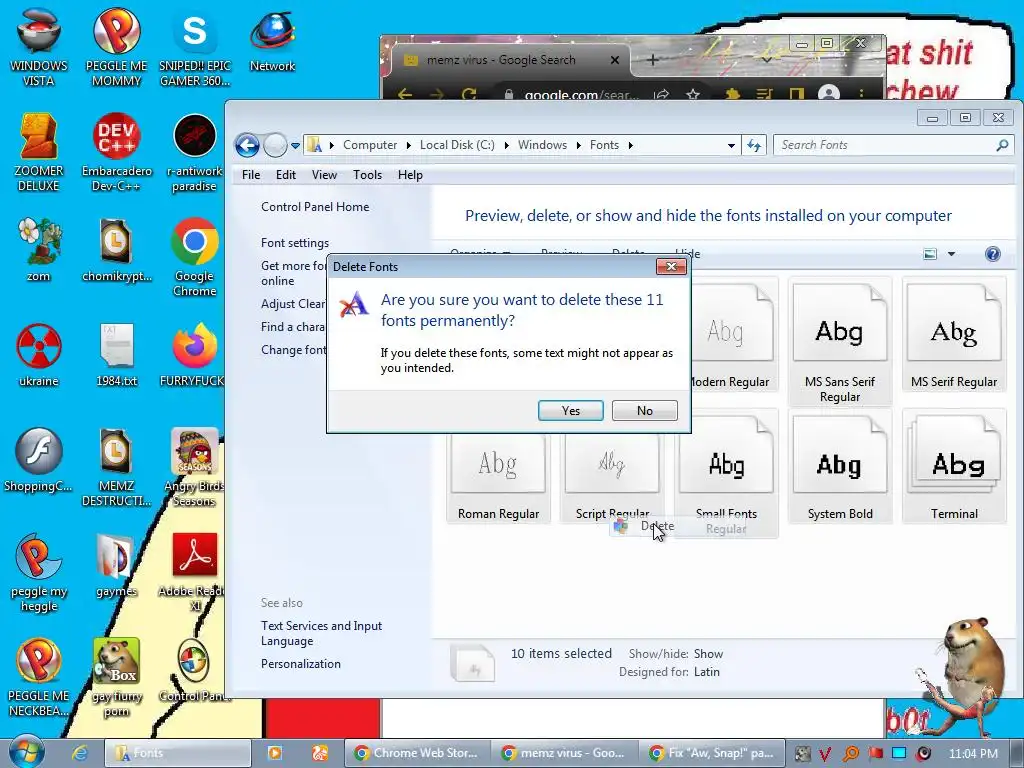
Task: Close the memz virus Chrome tab
Action: click(615, 60)
